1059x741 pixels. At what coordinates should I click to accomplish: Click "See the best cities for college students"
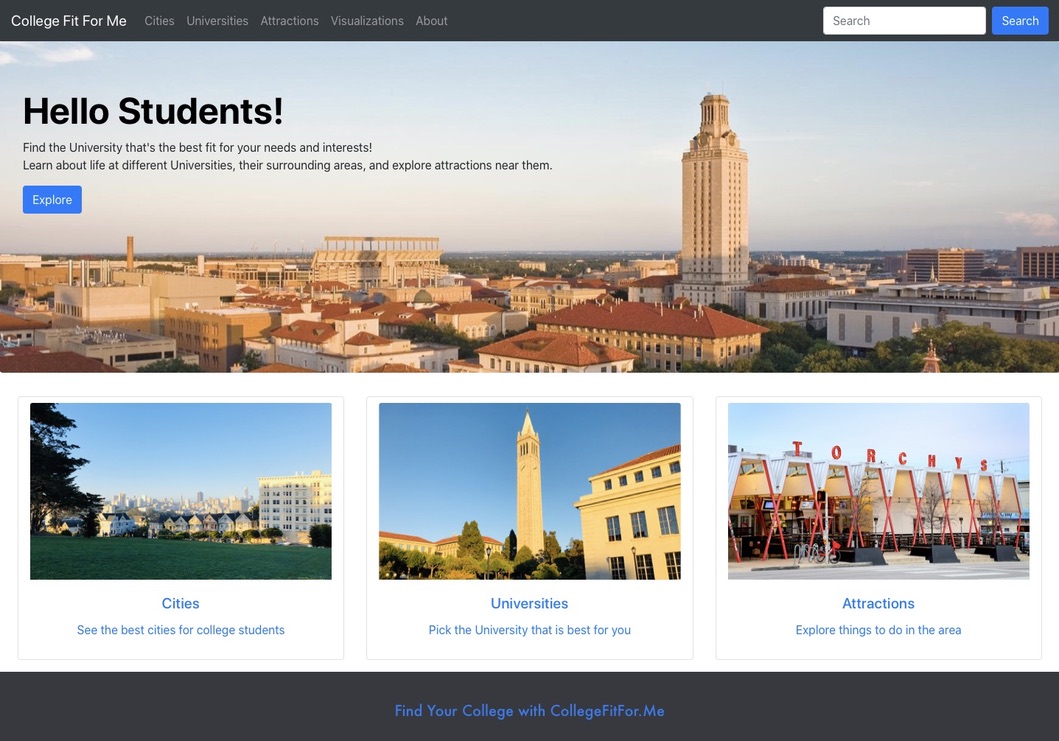pyautogui.click(x=181, y=630)
